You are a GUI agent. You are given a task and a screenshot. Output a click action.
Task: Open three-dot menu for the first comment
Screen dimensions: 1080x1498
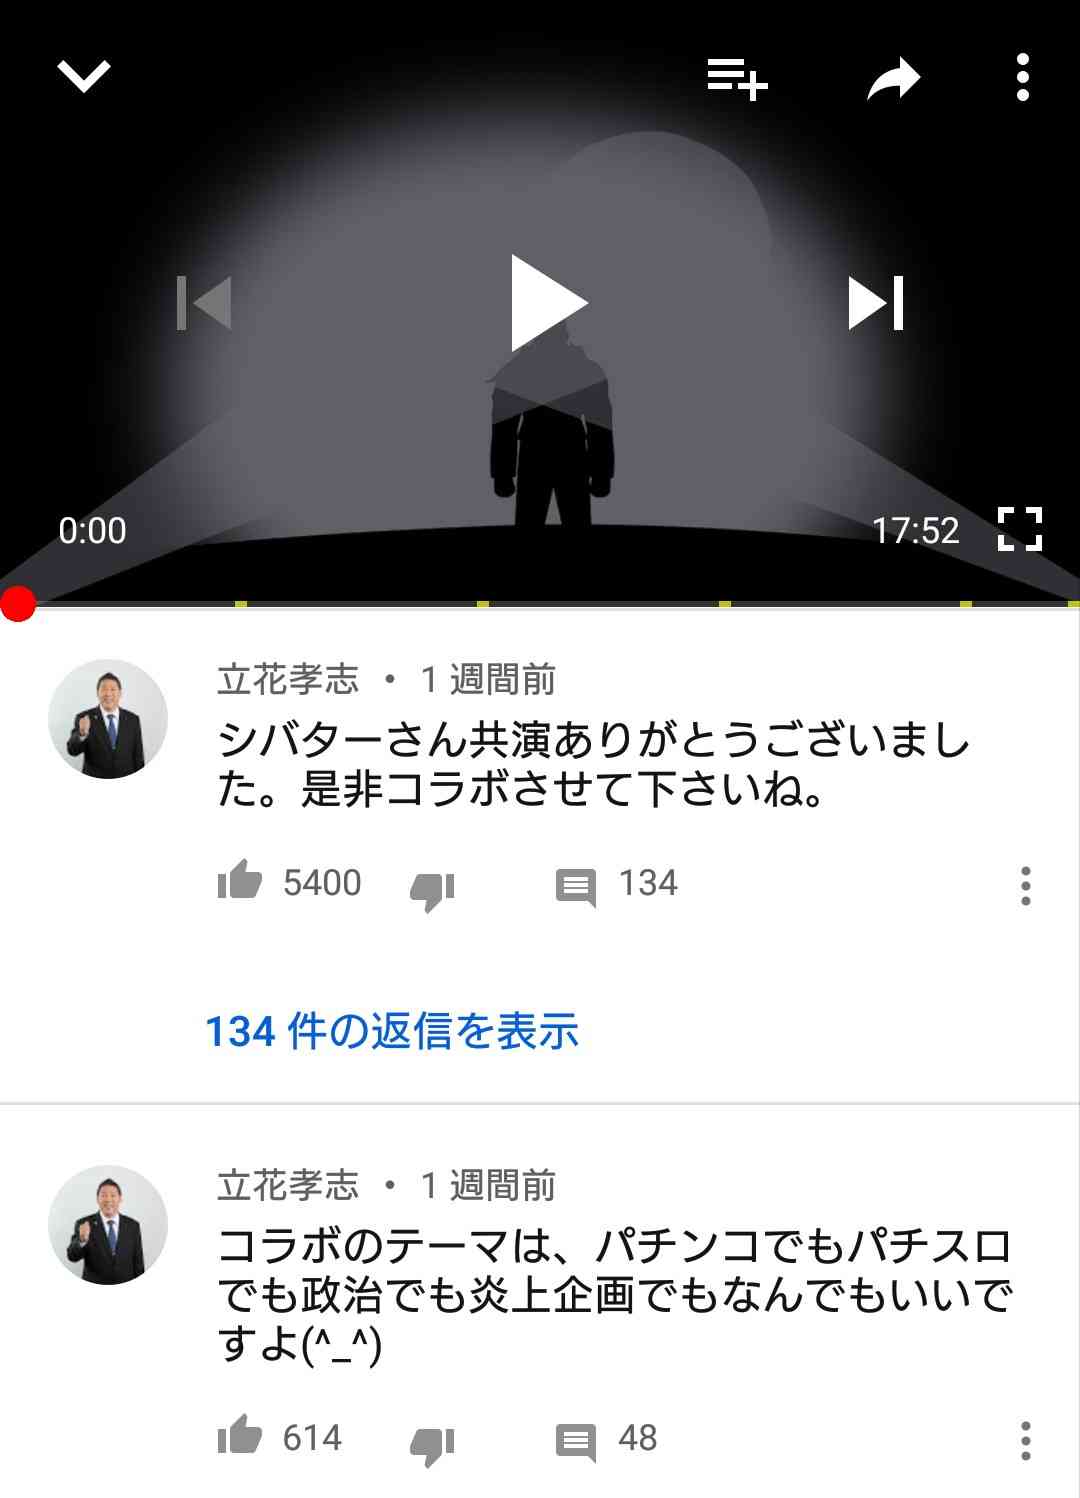[x=1025, y=886]
